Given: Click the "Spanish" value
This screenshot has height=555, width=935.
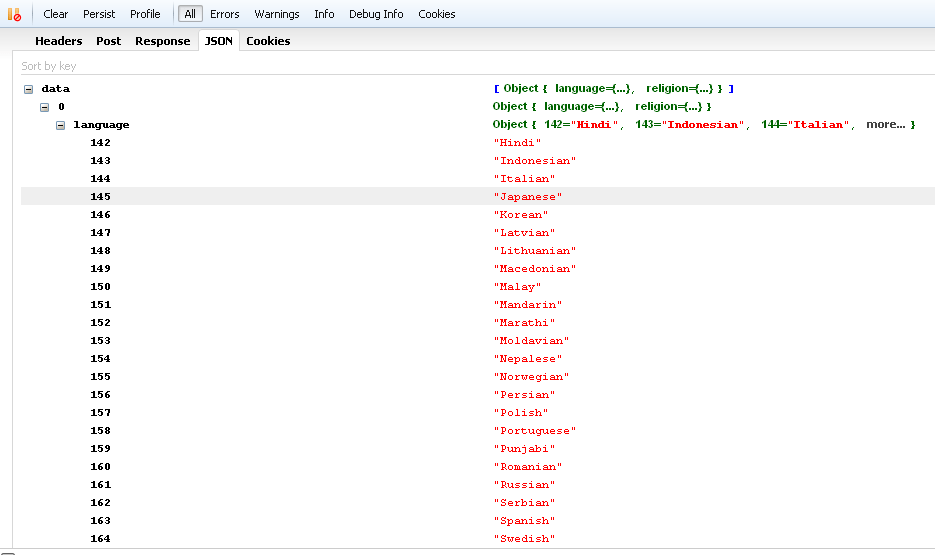Looking at the screenshot, I should coord(524,520).
